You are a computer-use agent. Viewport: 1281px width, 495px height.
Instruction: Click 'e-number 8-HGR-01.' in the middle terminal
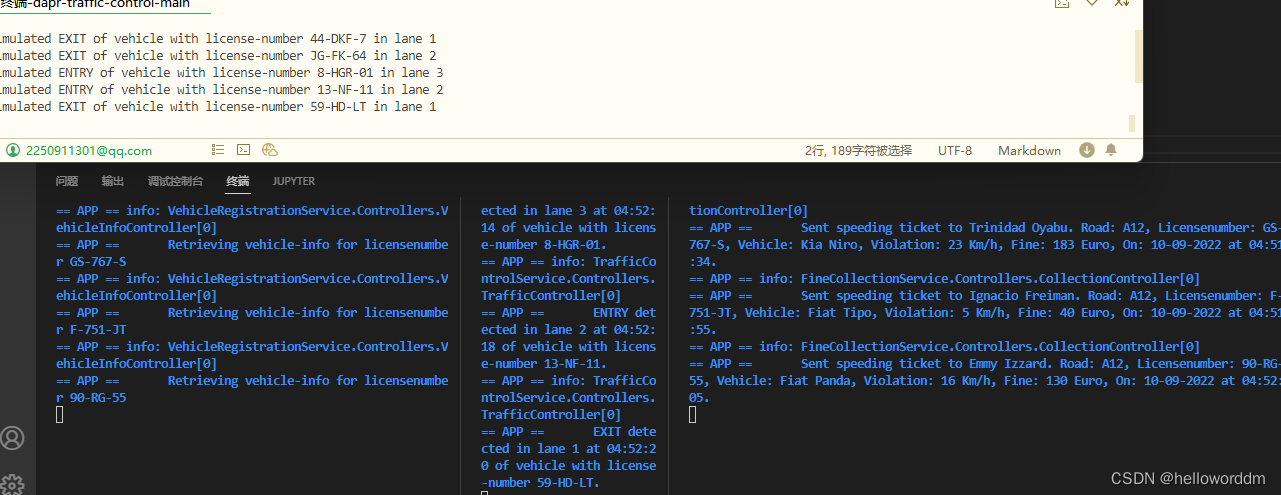544,245
